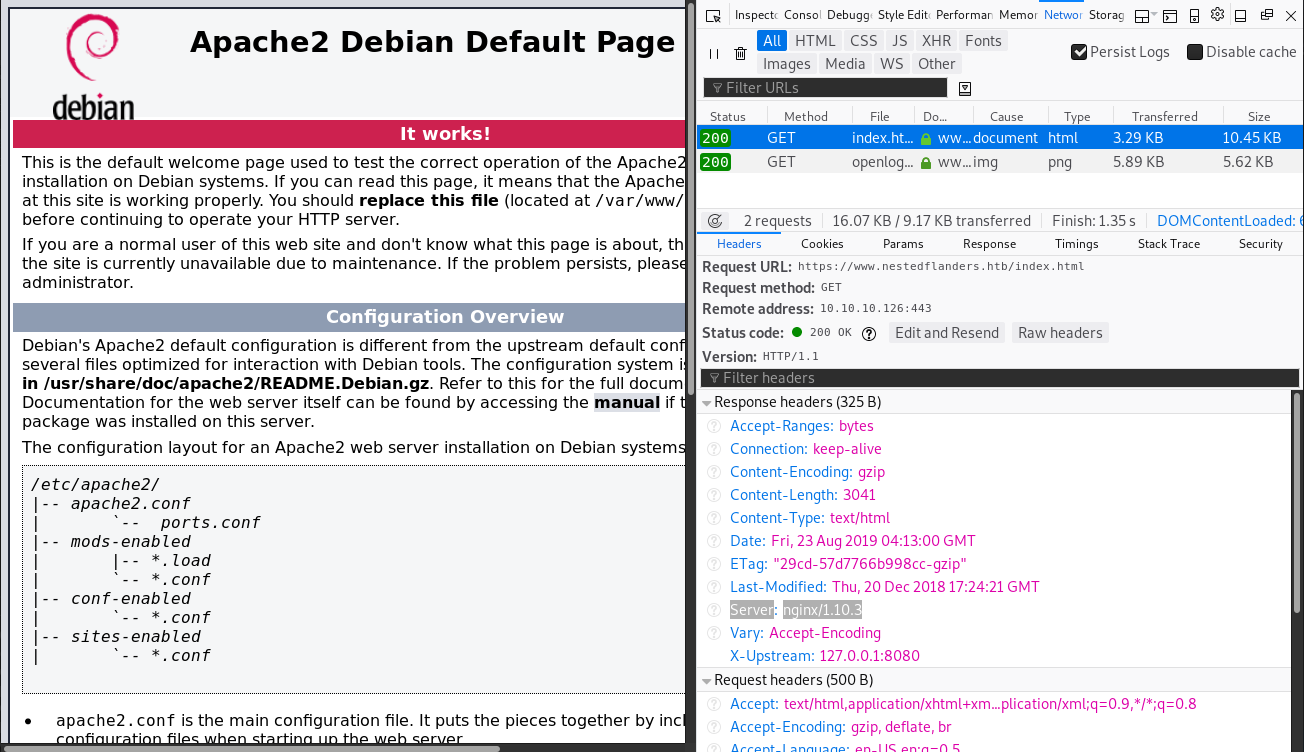Open the Security details tab
The width and height of the screenshot is (1304, 752).
click(1260, 244)
